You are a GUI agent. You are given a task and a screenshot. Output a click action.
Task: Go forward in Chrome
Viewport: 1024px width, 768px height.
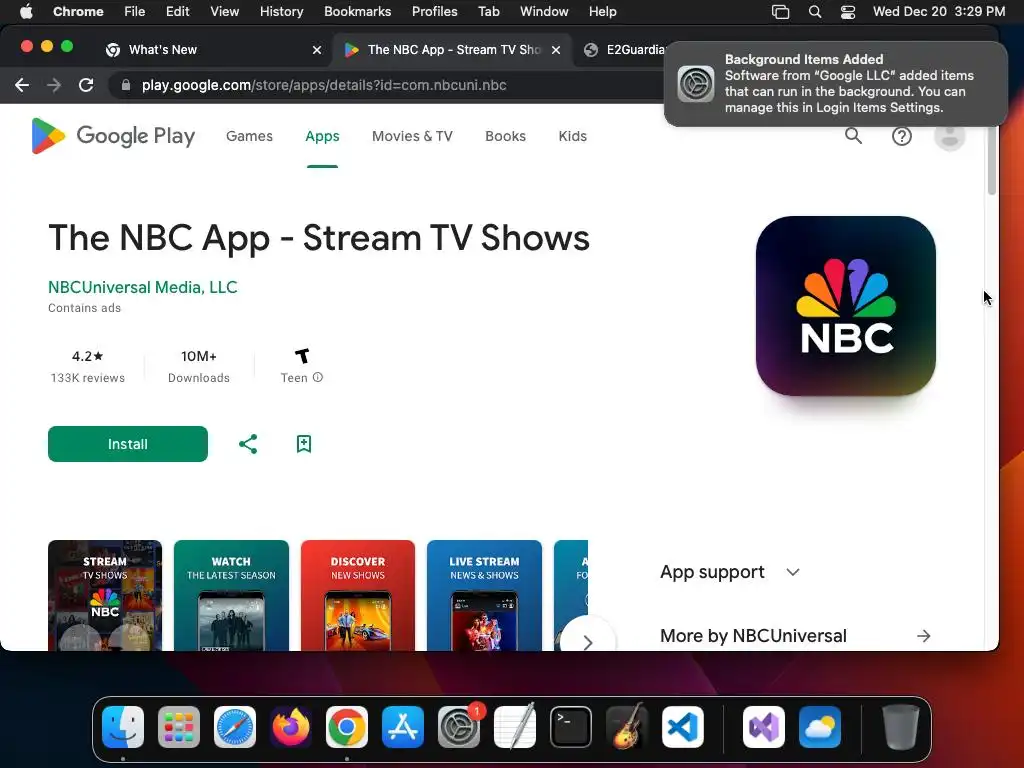(54, 85)
